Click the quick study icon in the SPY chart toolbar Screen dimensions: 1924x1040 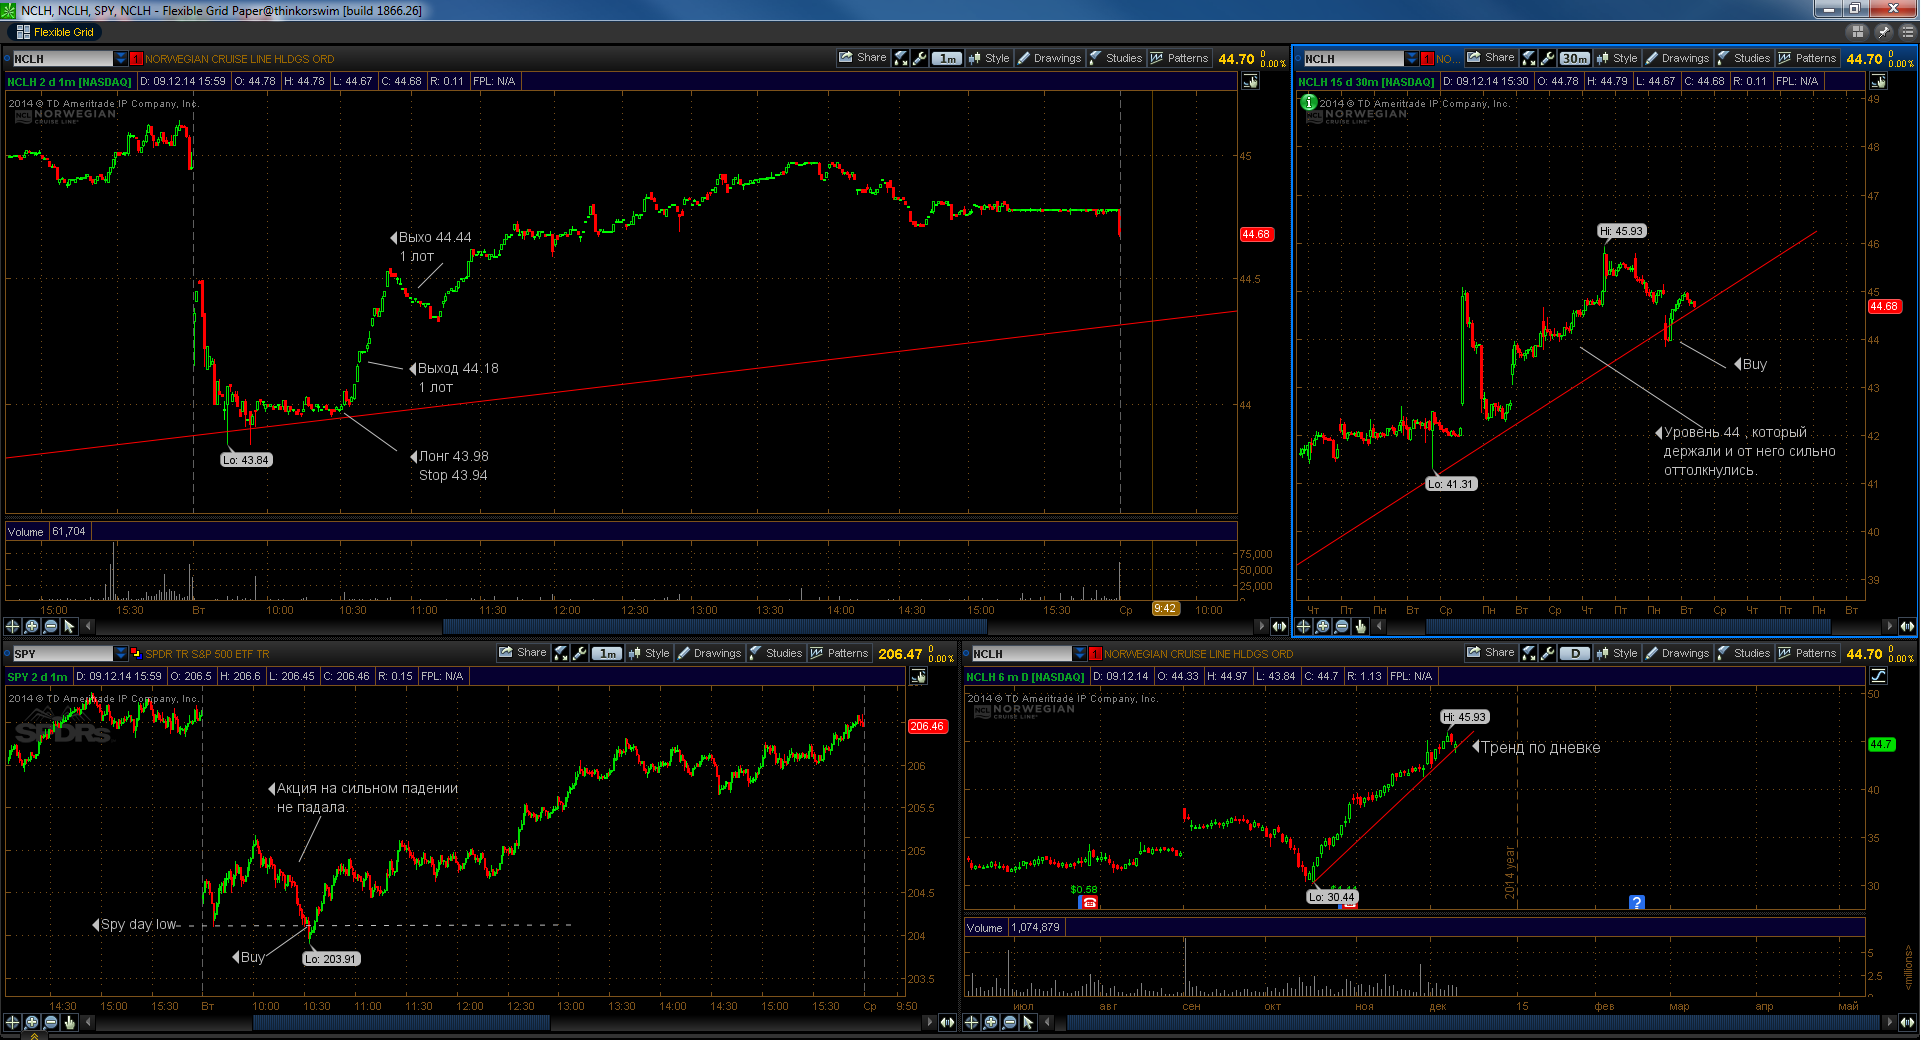[x=561, y=653]
